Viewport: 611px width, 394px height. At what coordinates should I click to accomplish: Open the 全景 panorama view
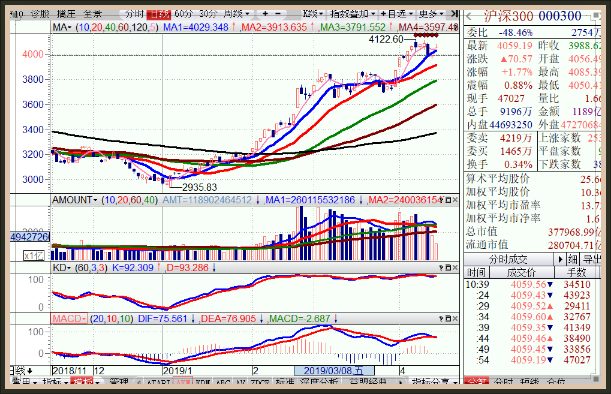(93, 14)
